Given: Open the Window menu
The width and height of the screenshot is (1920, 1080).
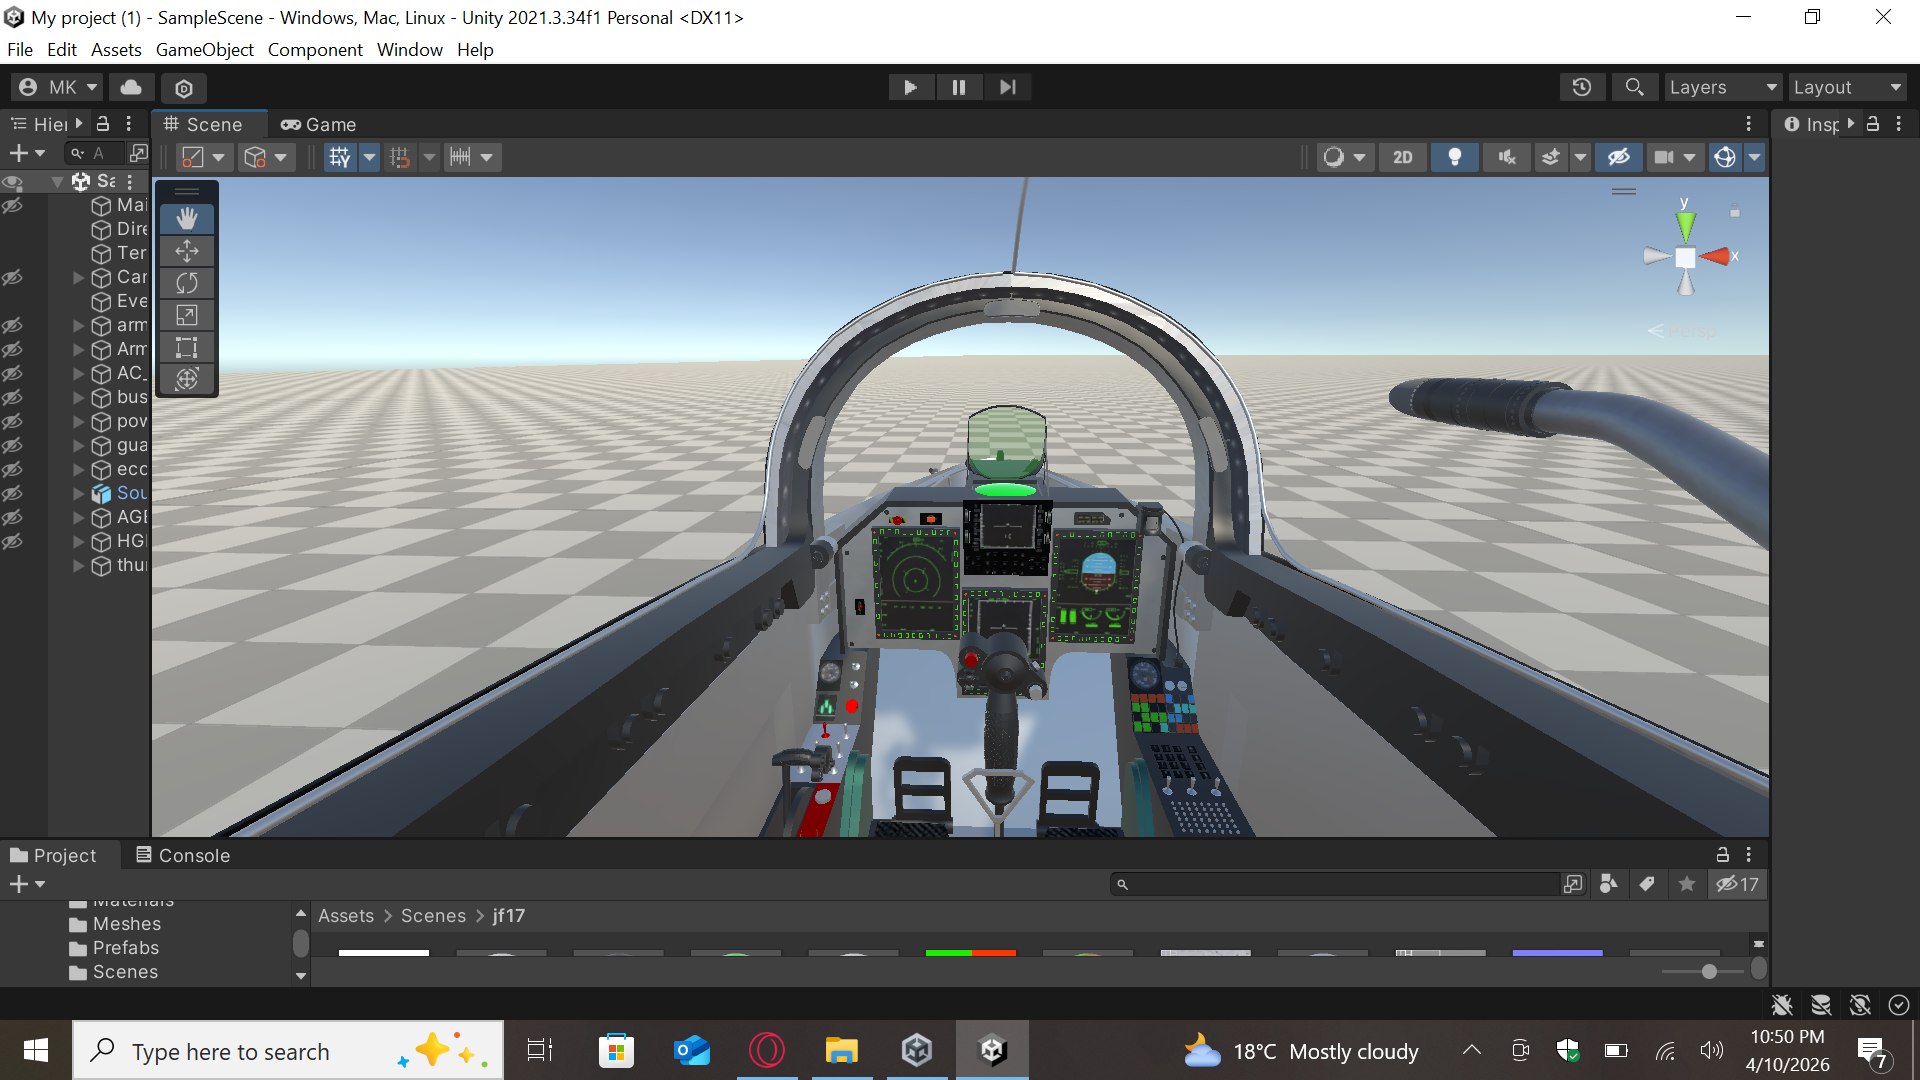Looking at the screenshot, I should (x=409, y=49).
